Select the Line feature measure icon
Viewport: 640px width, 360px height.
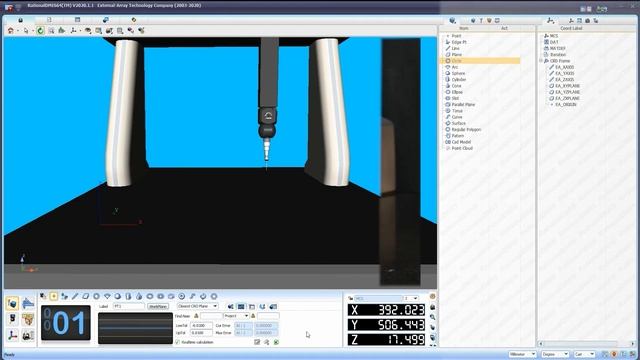pyautogui.click(x=75, y=296)
